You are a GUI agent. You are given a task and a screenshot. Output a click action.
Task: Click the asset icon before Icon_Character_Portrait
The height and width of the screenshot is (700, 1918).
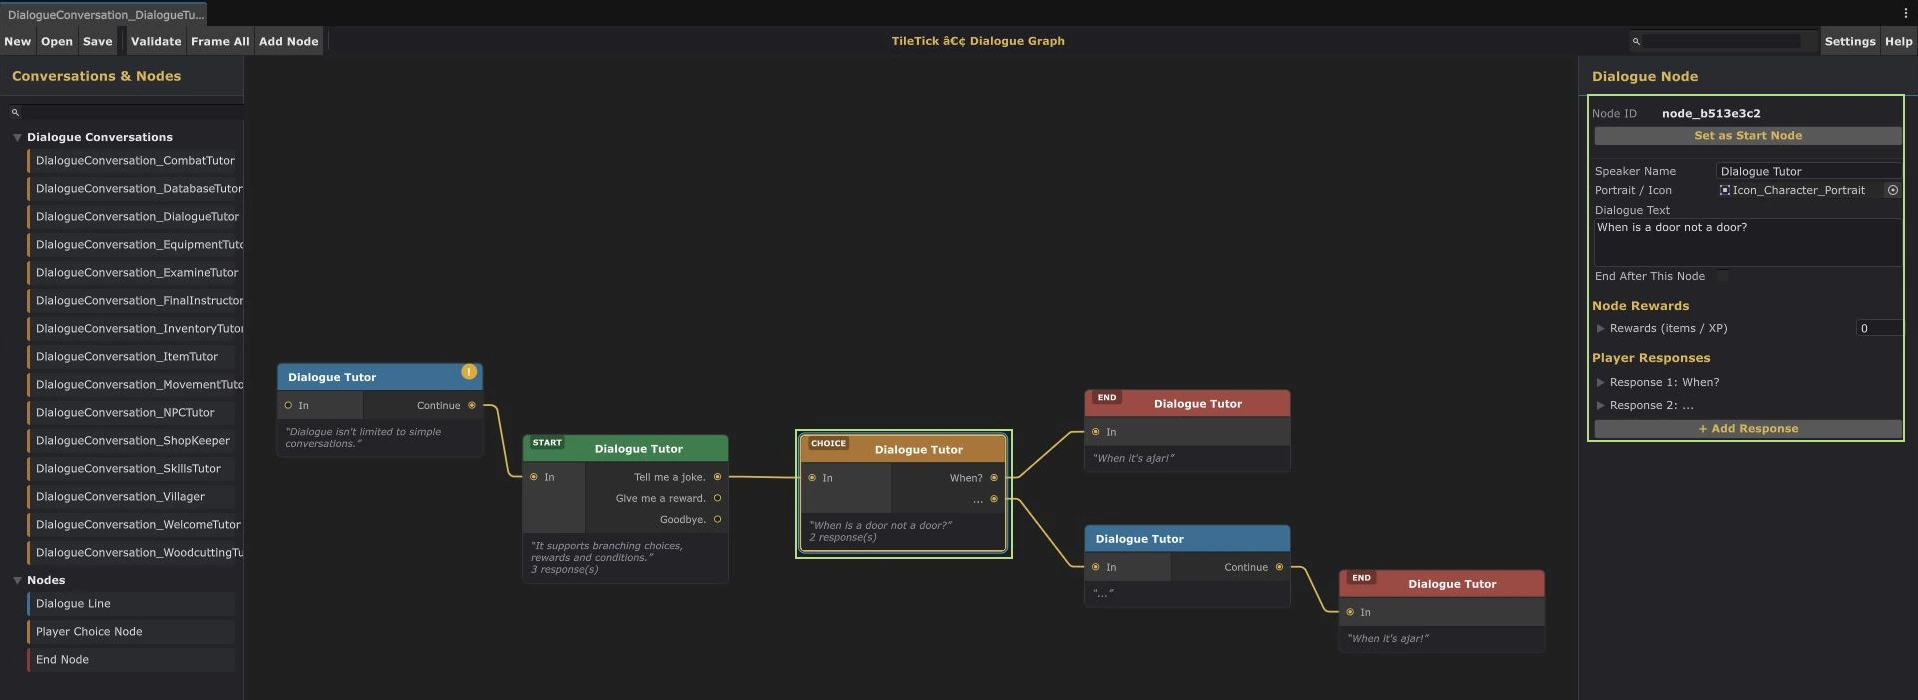(1725, 190)
